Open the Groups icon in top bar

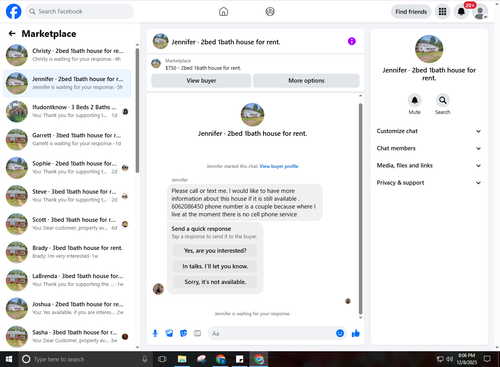pos(270,12)
